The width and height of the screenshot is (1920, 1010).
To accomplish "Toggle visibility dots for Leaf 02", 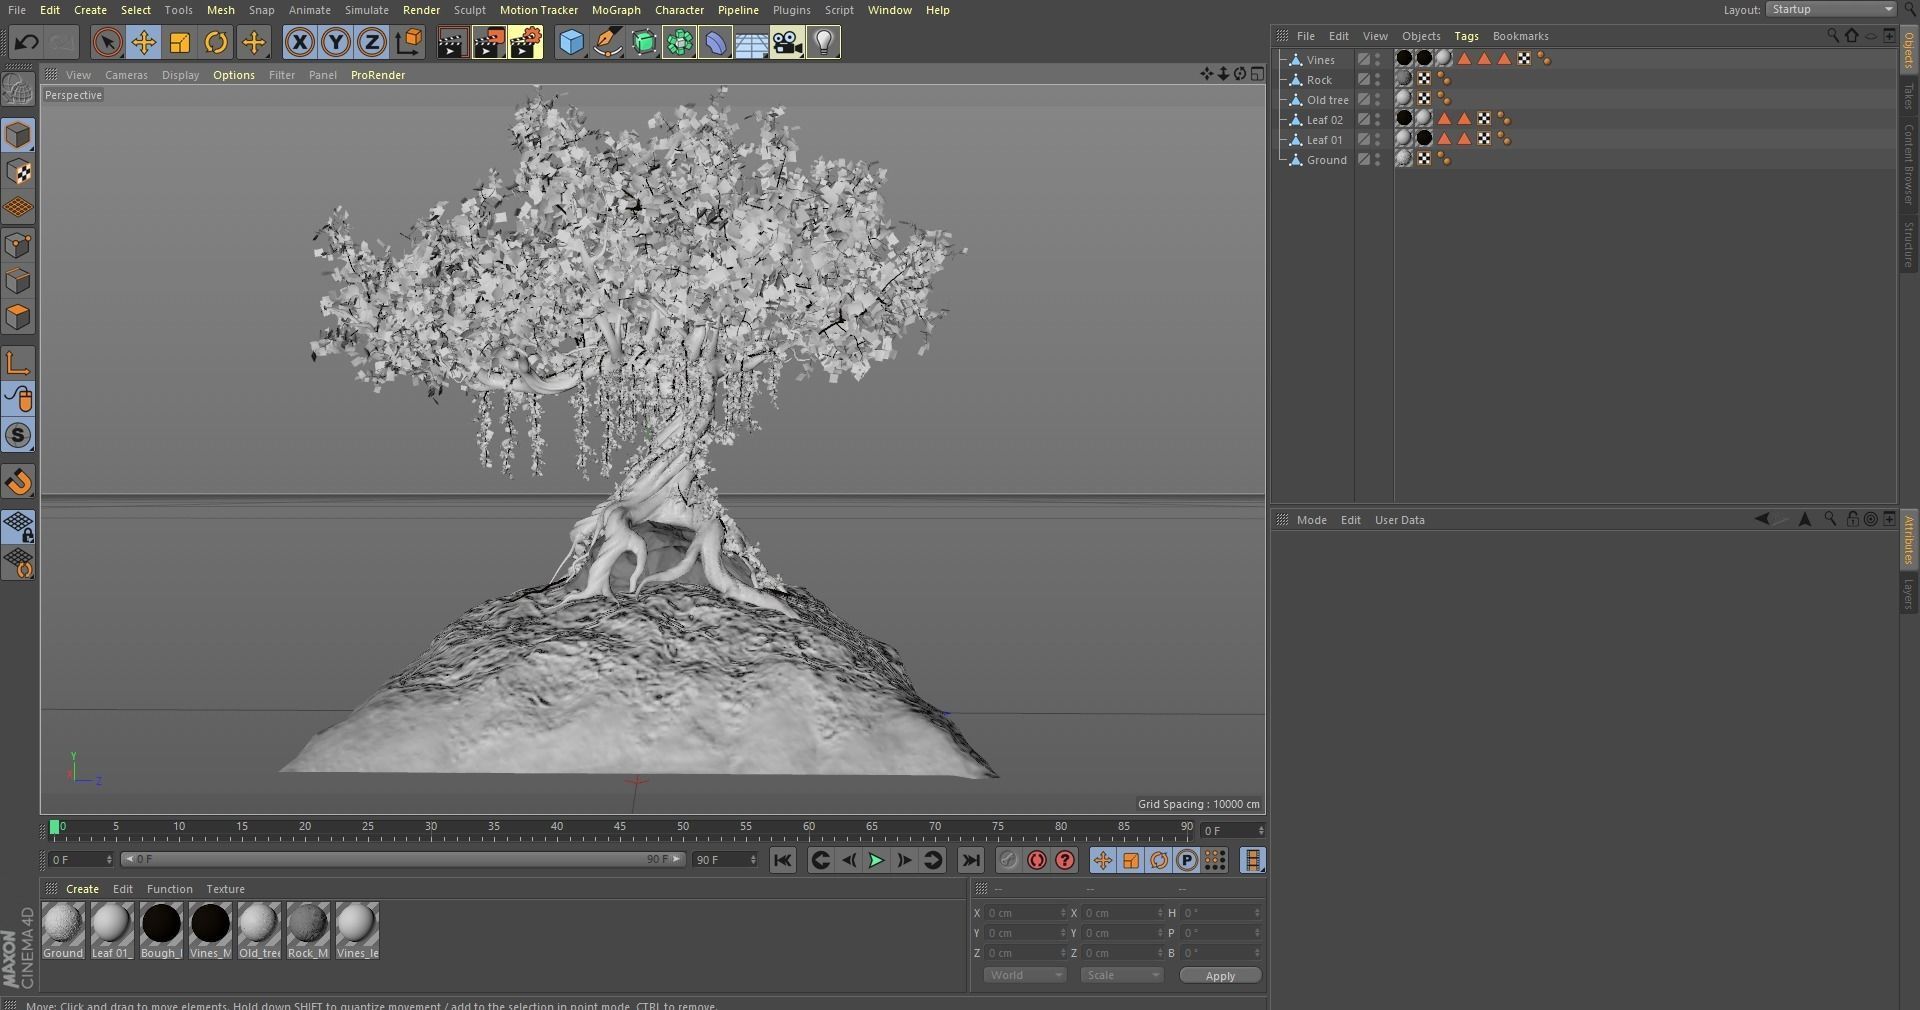I will click(x=1378, y=119).
